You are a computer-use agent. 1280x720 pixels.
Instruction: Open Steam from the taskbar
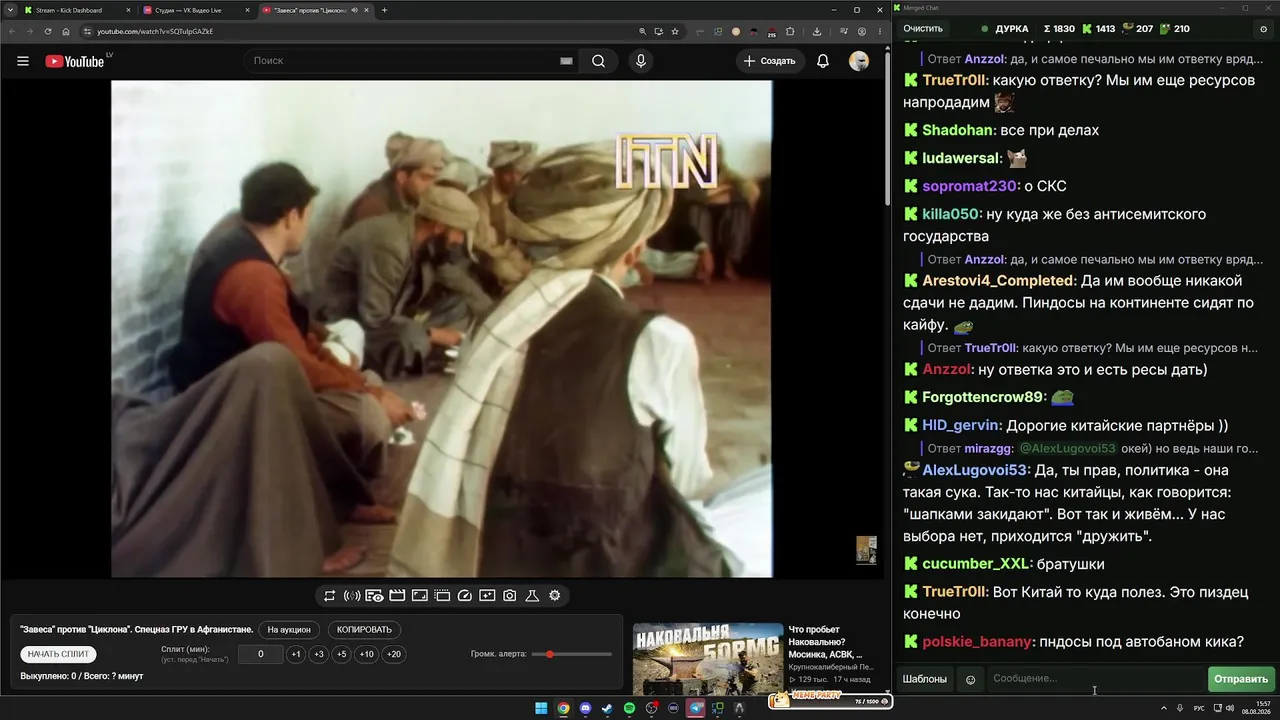[607, 708]
